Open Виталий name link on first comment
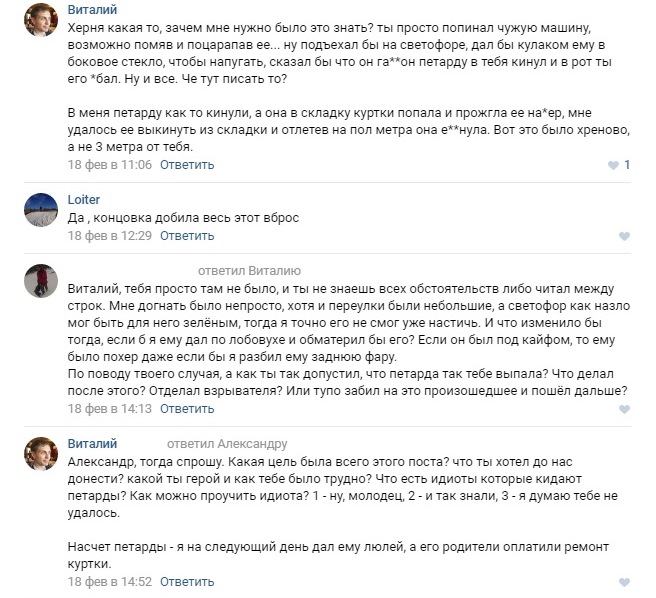The width and height of the screenshot is (656, 598). (x=92, y=10)
